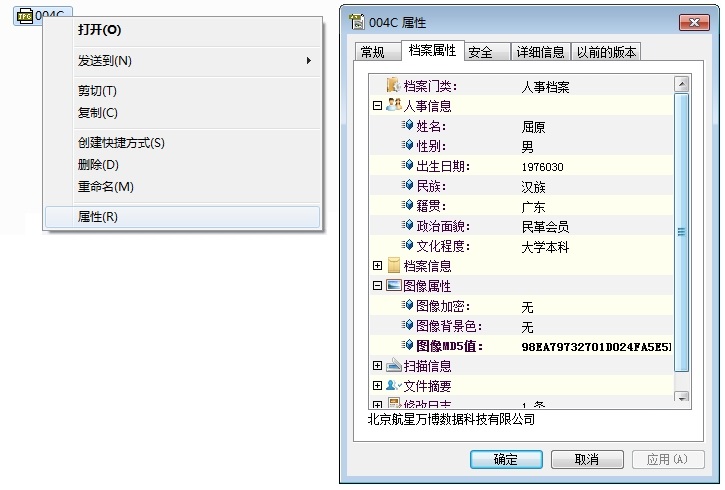Click the vertical scrollbar thumb
This screenshot has width=725, height=490.
coord(682,232)
